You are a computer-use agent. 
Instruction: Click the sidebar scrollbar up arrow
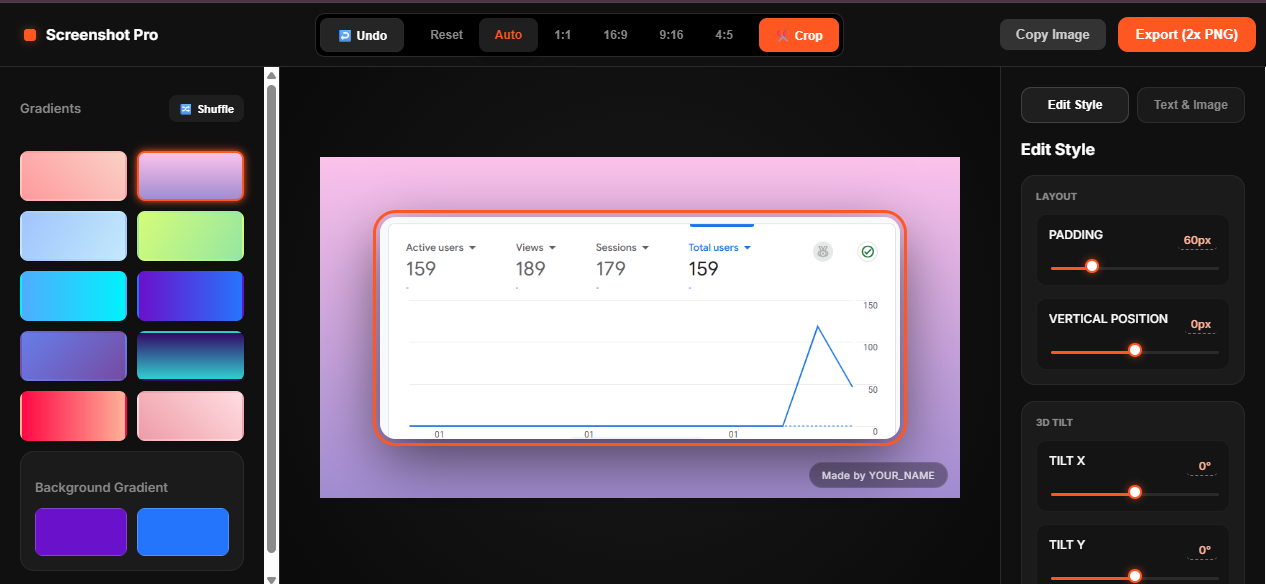(x=271, y=74)
